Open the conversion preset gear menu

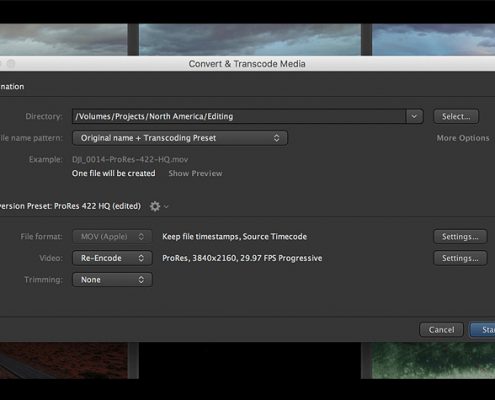[155, 206]
